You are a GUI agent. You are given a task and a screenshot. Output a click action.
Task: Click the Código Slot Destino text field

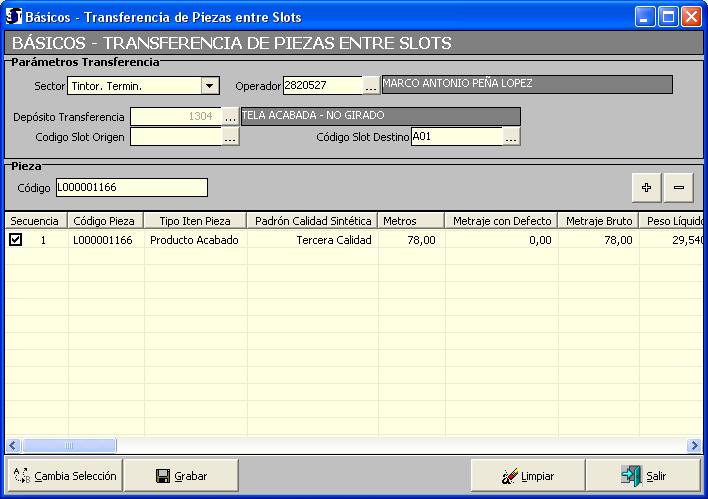455,137
